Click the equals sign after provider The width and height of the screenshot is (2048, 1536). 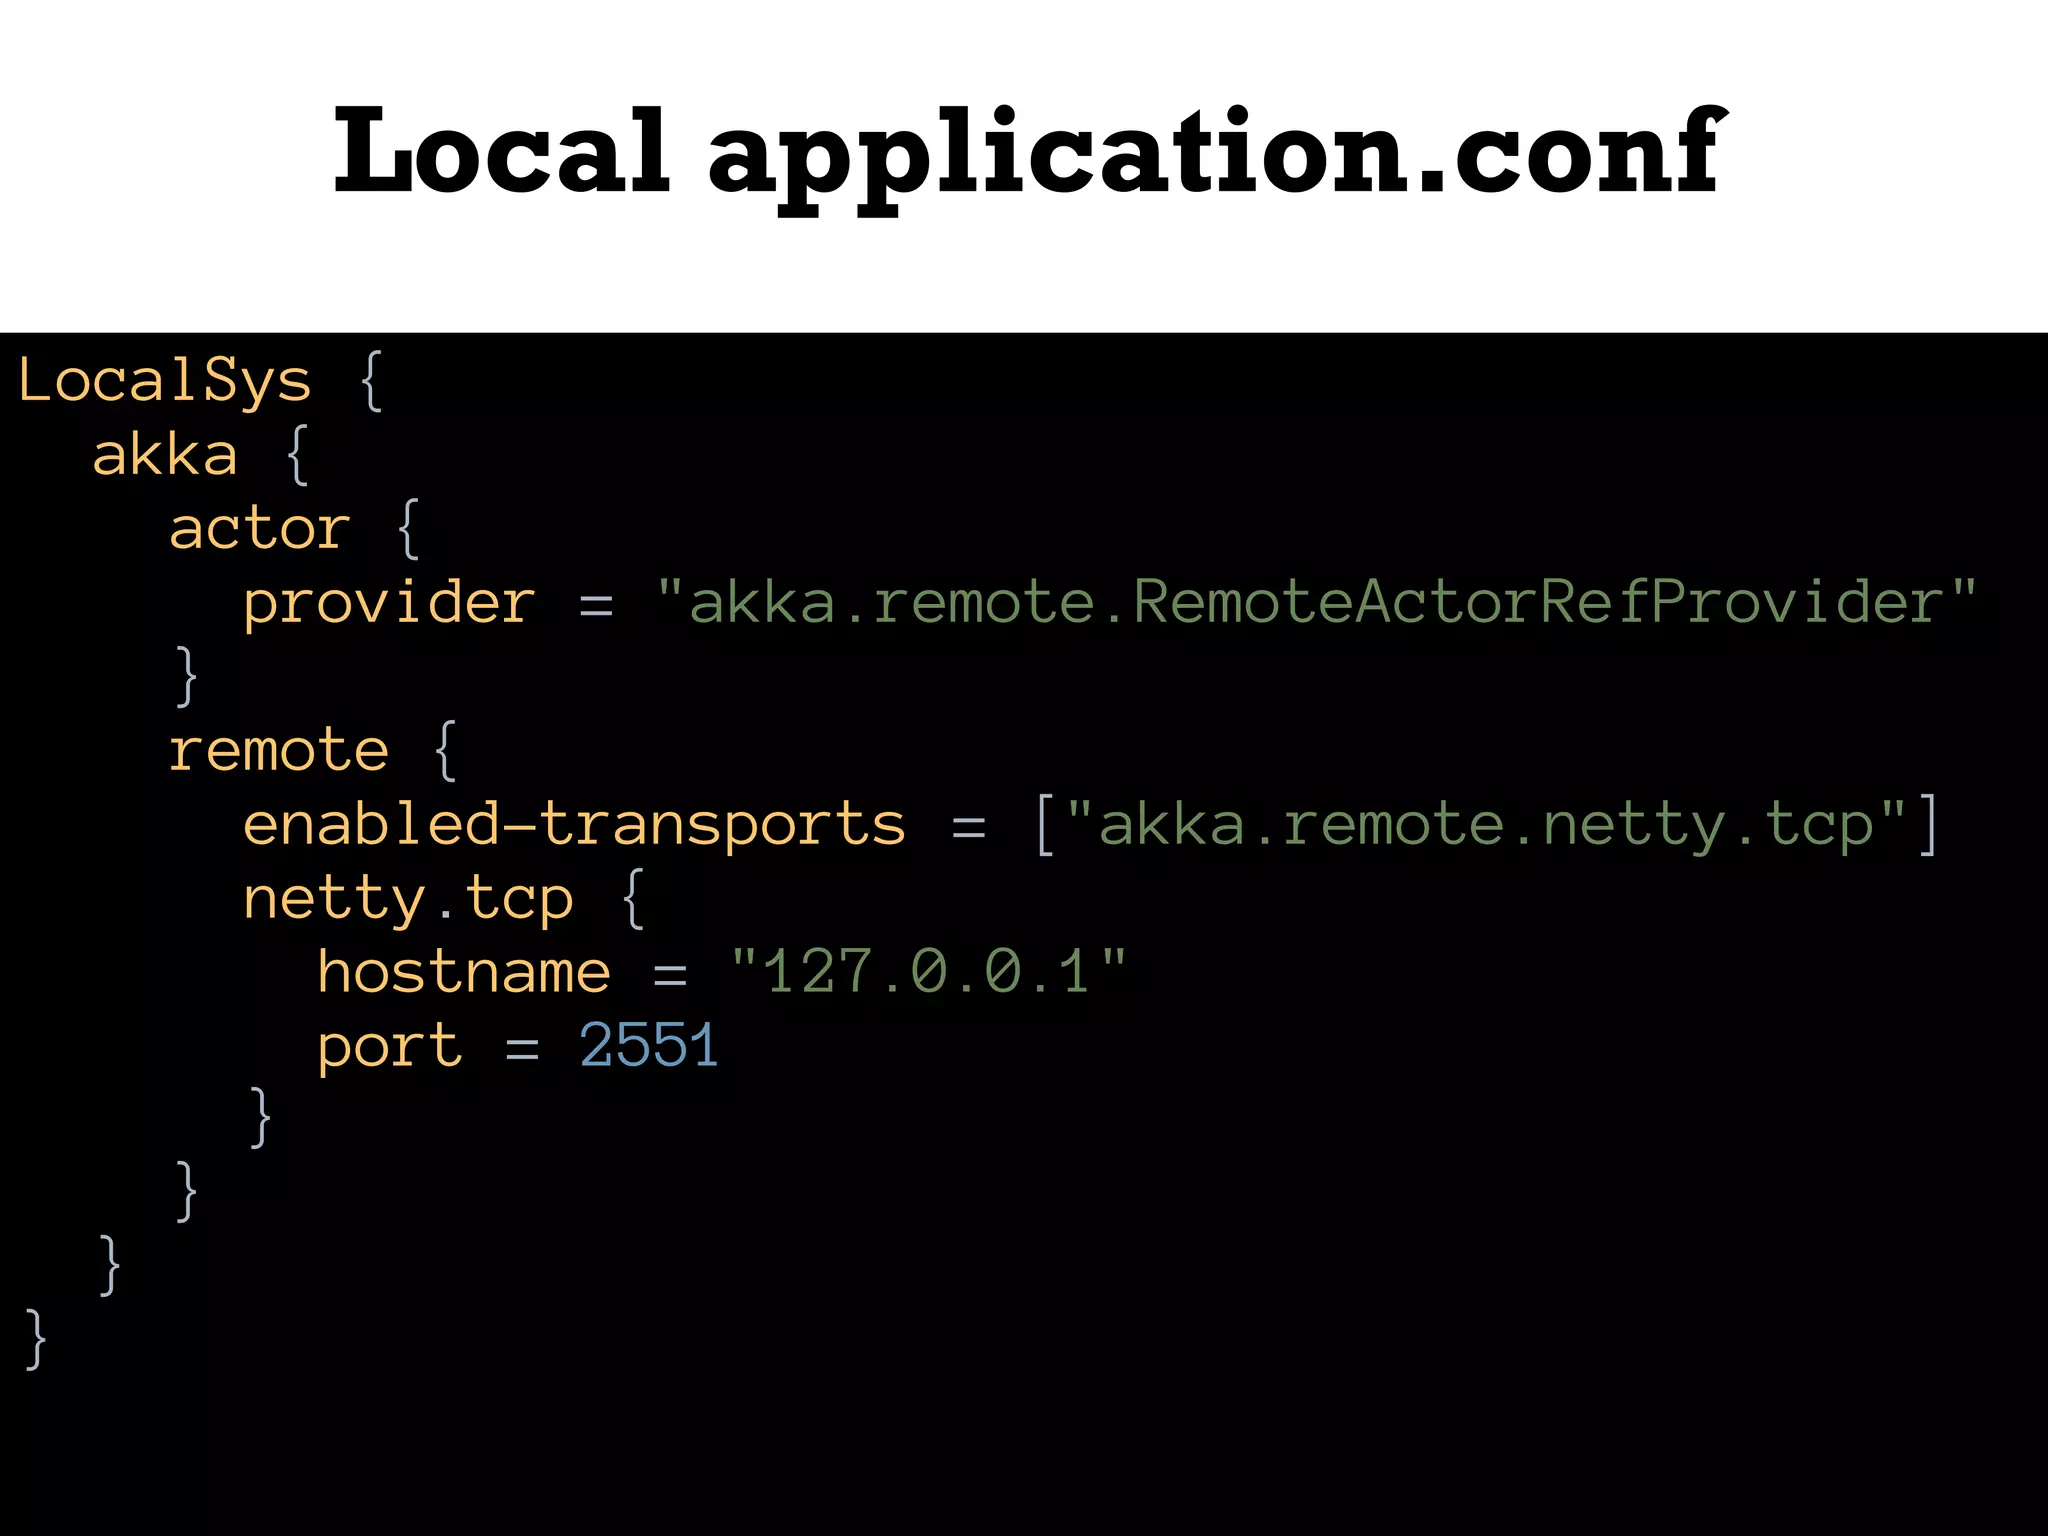[596, 605]
